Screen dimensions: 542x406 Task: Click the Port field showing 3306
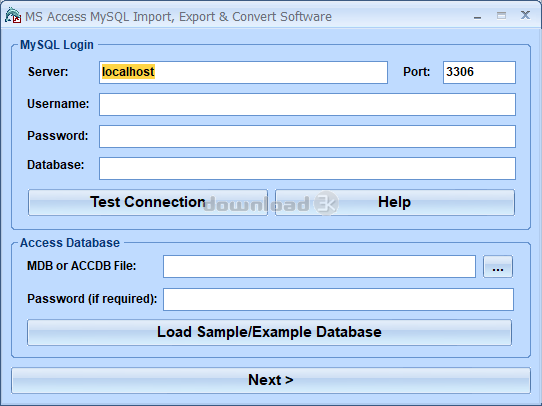479,72
